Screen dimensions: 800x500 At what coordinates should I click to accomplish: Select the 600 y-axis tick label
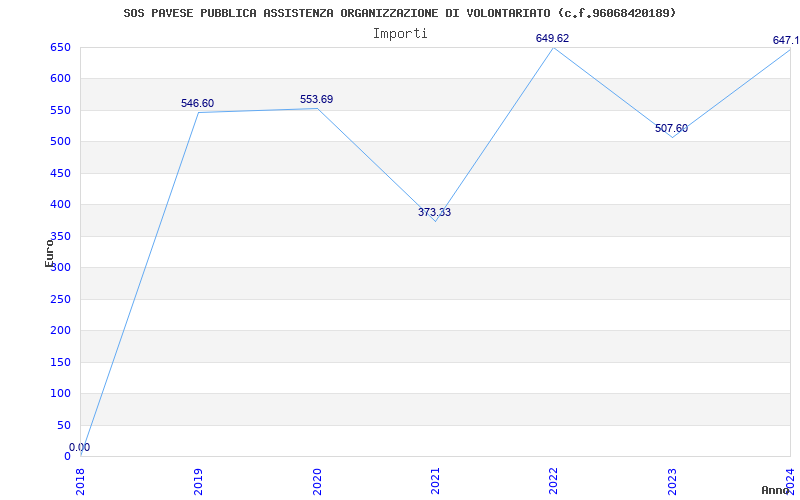[x=60, y=79]
